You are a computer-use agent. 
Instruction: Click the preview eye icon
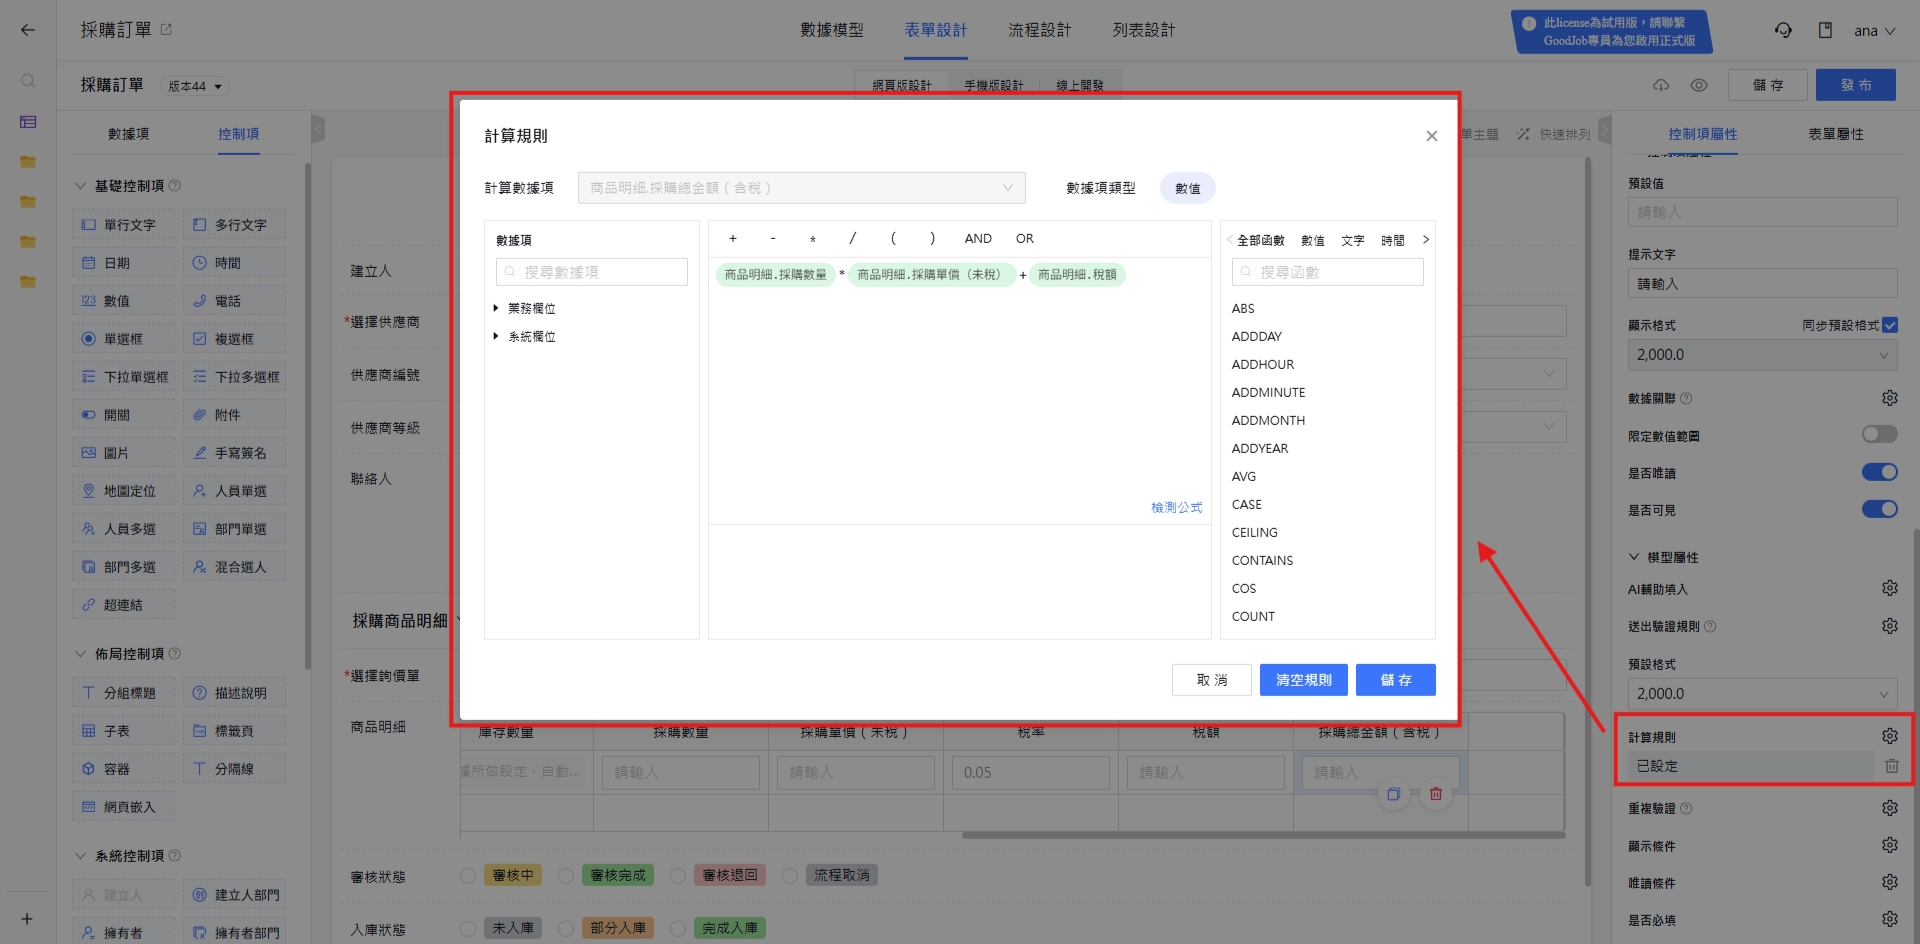point(1699,85)
